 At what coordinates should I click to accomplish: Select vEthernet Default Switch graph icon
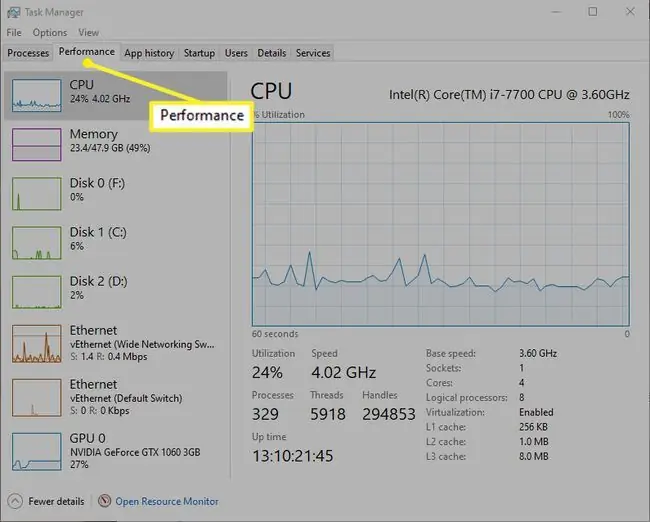click(x=36, y=397)
